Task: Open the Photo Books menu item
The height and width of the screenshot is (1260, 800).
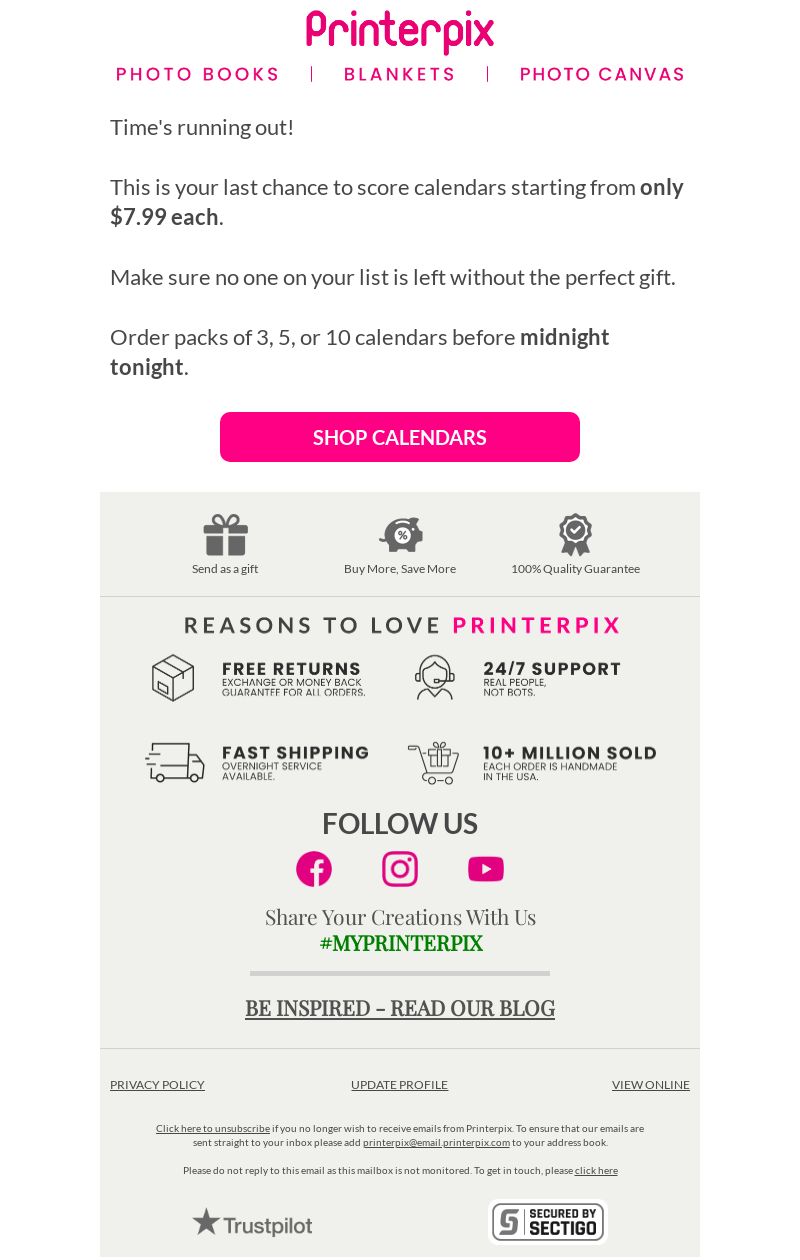Action: 198,74
